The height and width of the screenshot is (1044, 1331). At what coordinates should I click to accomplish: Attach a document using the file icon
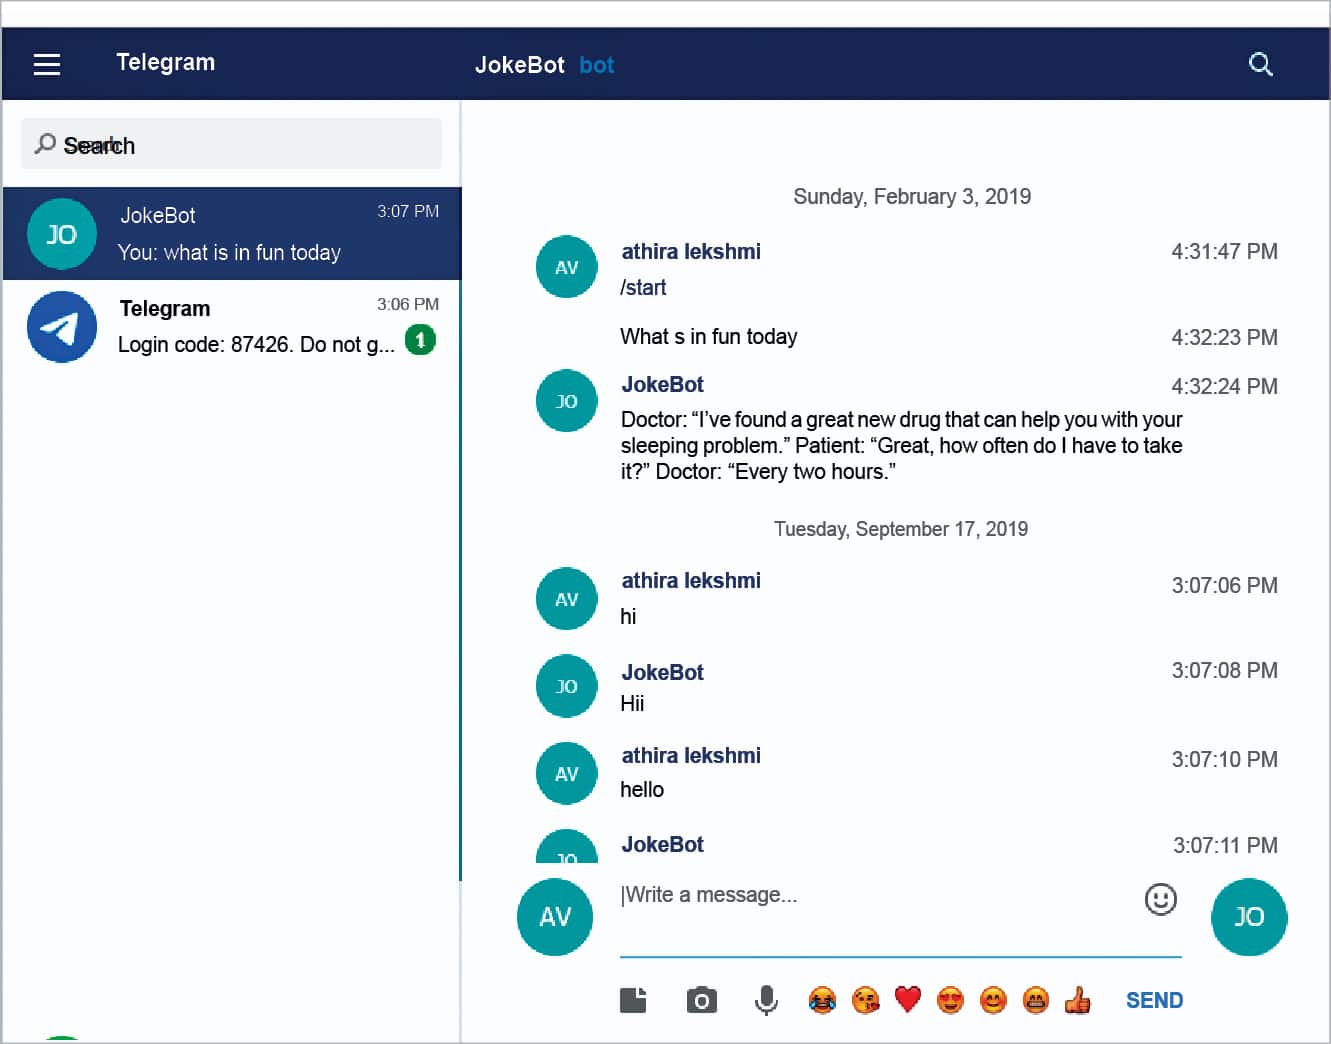point(633,999)
